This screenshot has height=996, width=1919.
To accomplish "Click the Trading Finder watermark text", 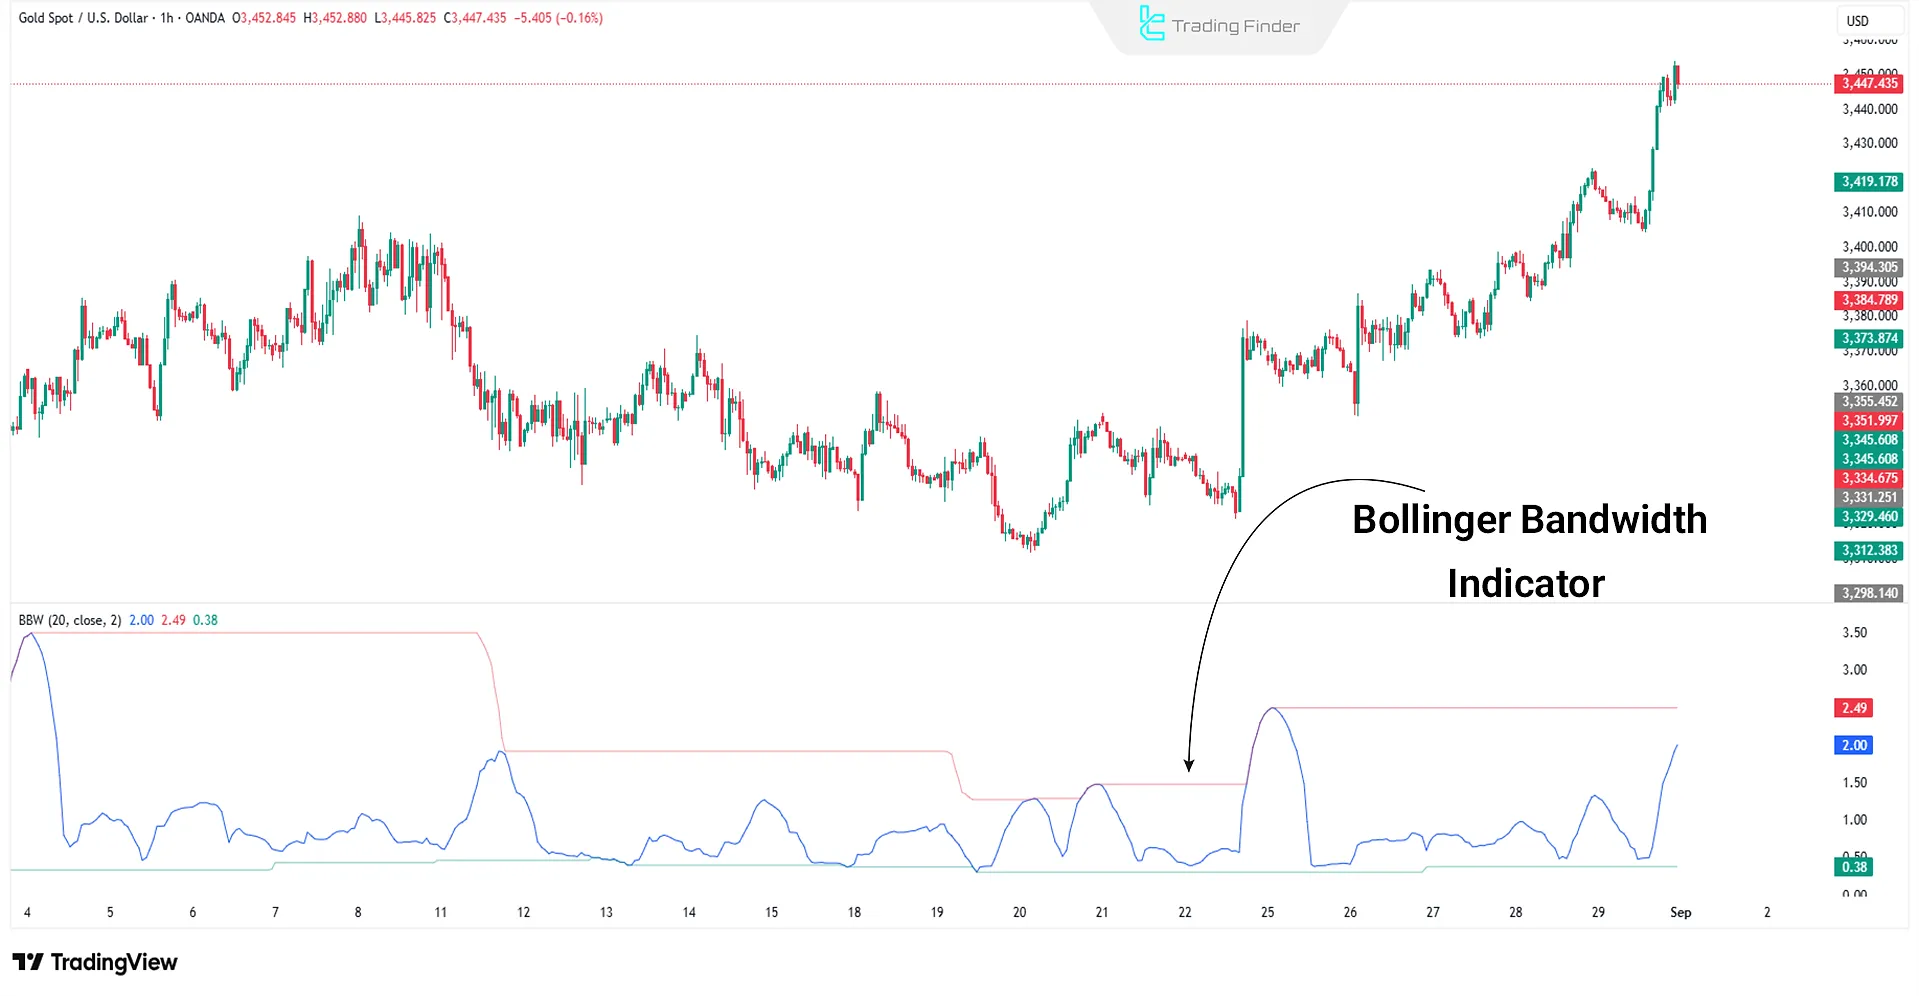I will point(1235,26).
